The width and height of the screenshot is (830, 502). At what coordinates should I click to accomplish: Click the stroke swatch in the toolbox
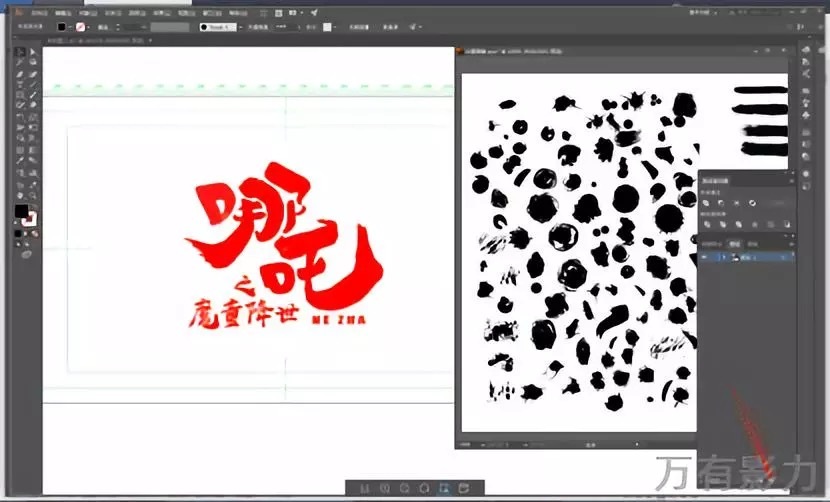coord(31,219)
